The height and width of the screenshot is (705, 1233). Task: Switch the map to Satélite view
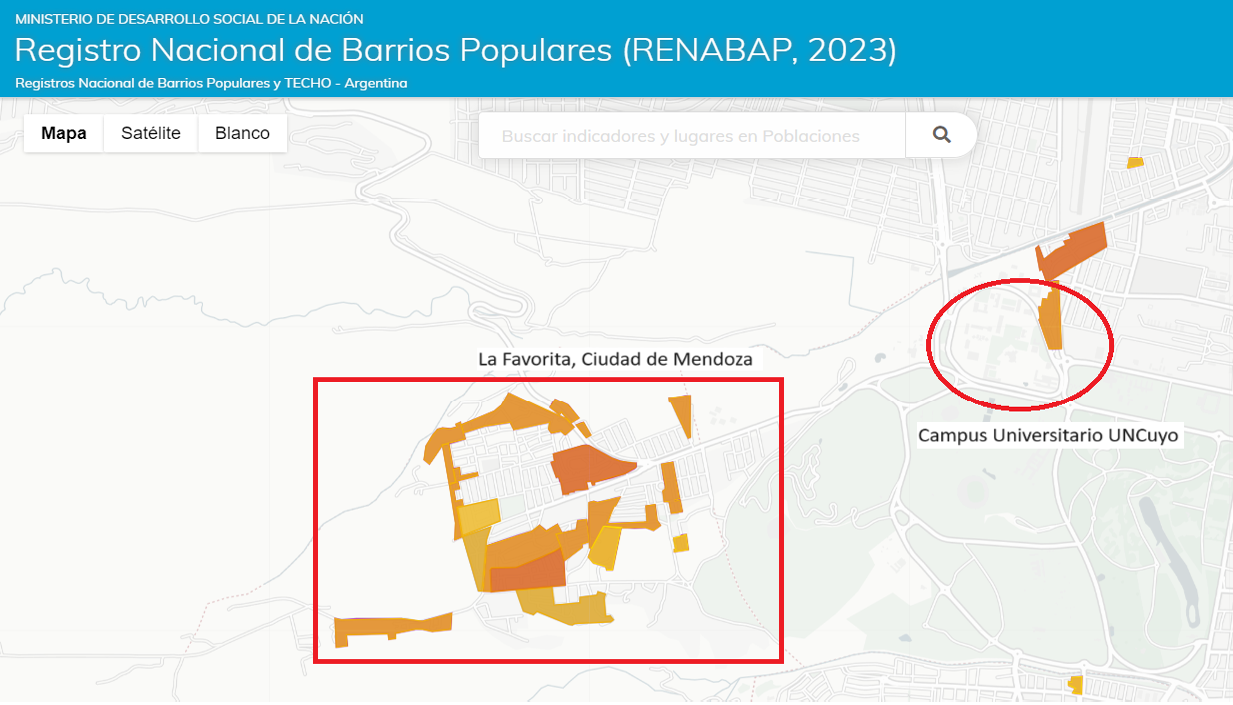[x=150, y=132]
